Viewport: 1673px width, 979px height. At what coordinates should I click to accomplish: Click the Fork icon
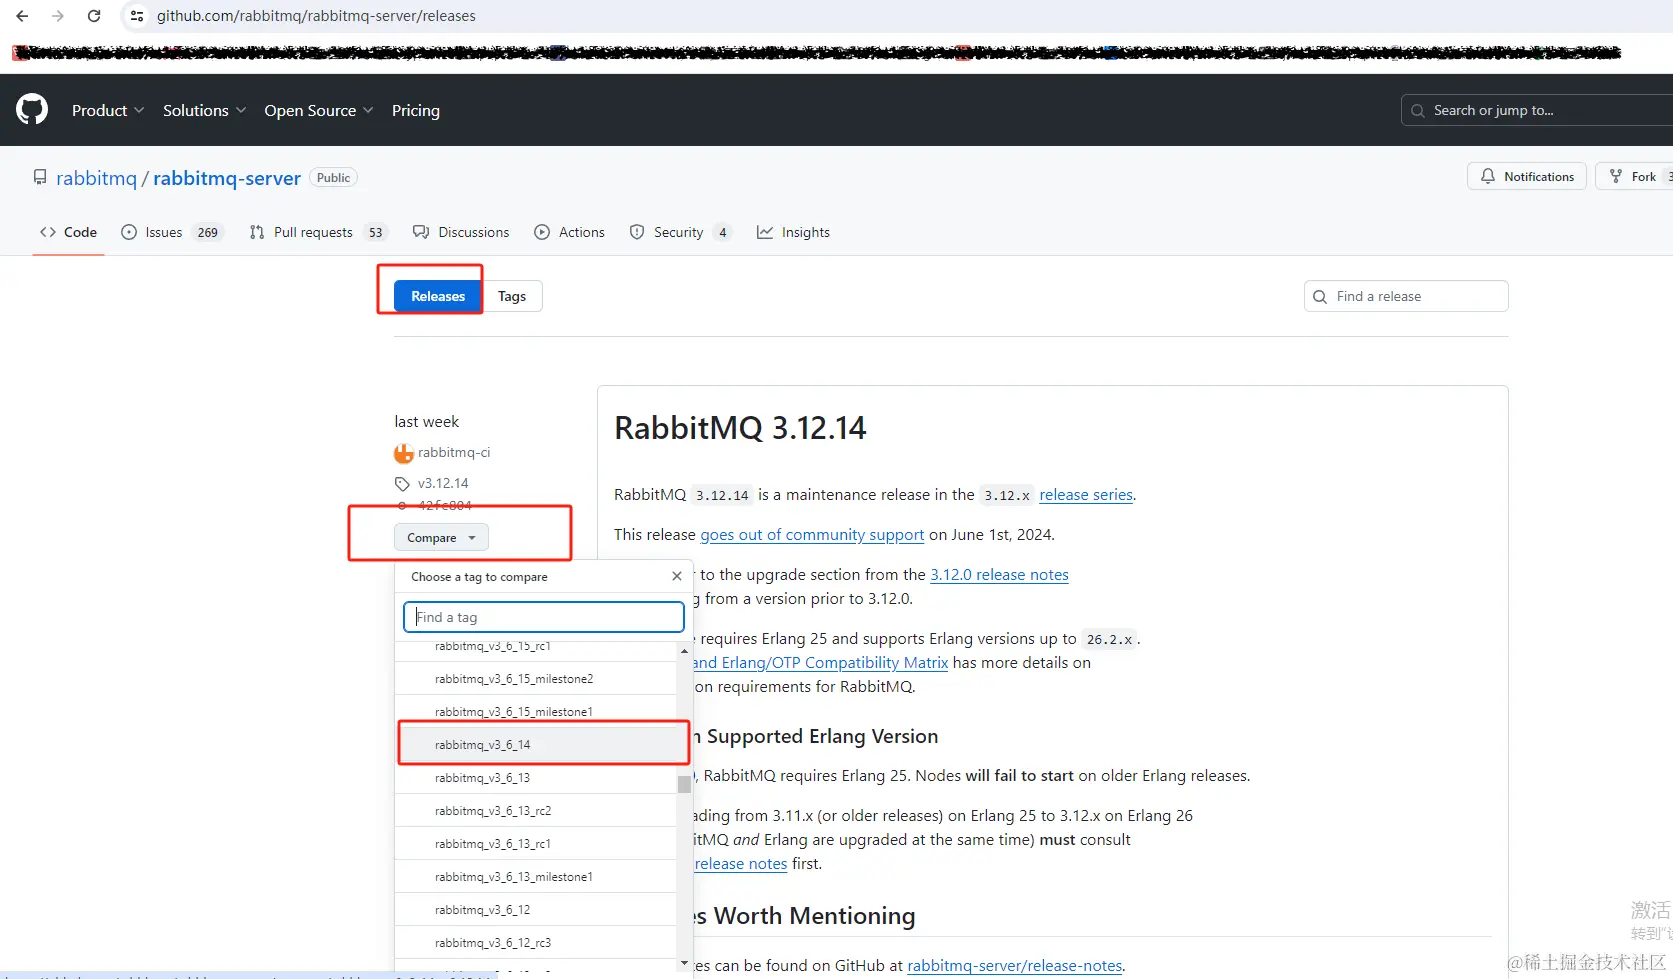(x=1616, y=176)
